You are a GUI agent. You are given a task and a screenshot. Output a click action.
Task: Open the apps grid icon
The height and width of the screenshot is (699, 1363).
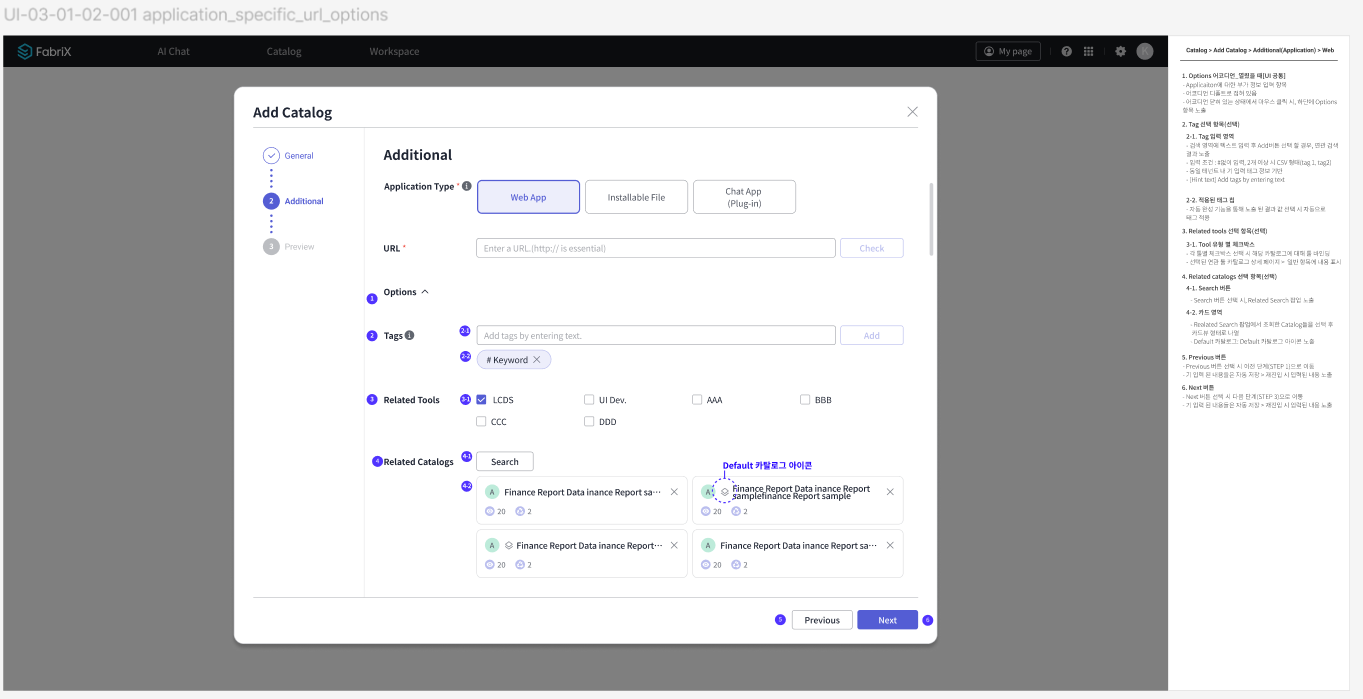pyautogui.click(x=1089, y=51)
